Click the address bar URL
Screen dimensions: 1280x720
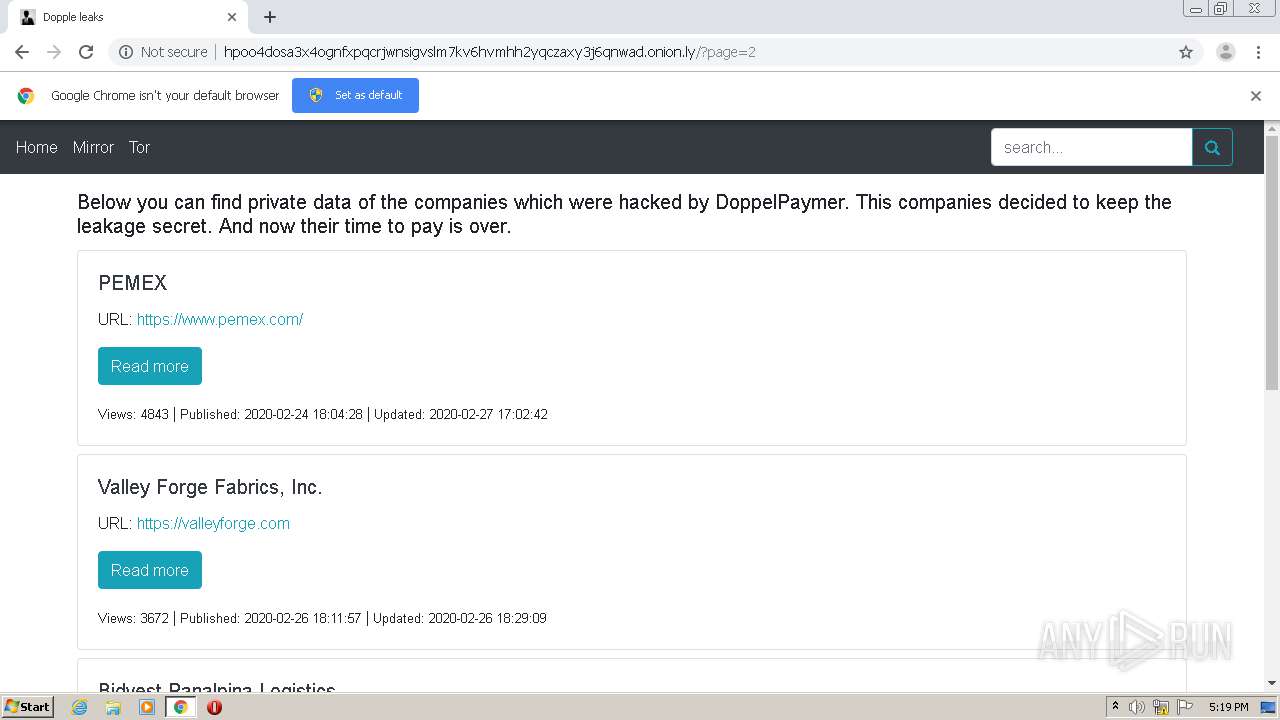(x=489, y=52)
